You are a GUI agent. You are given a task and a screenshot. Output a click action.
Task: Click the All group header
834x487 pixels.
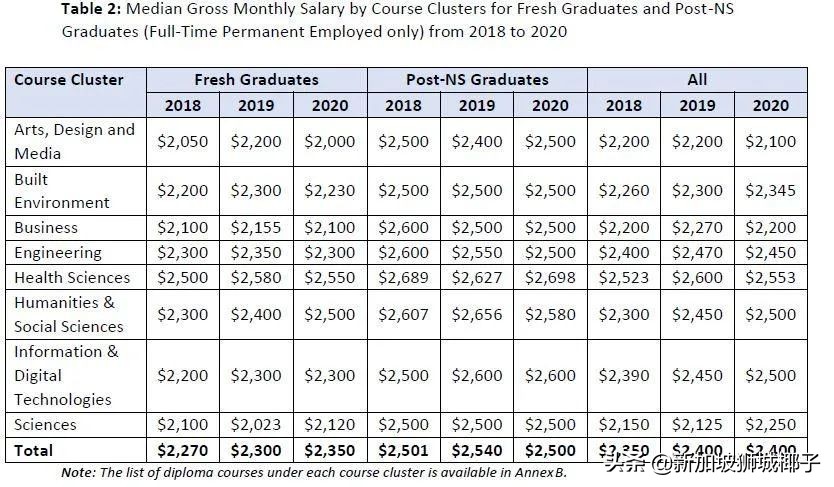(697, 80)
